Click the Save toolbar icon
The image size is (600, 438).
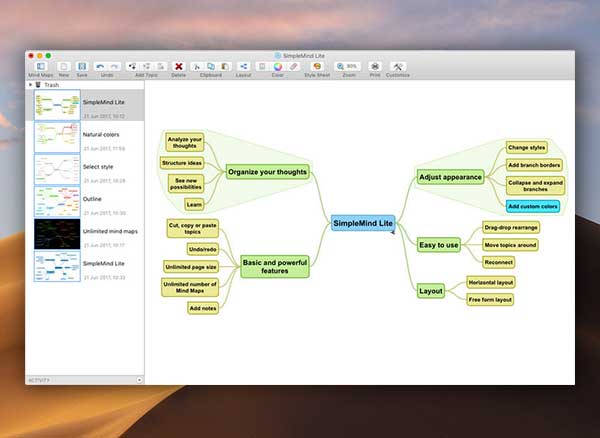coord(82,67)
